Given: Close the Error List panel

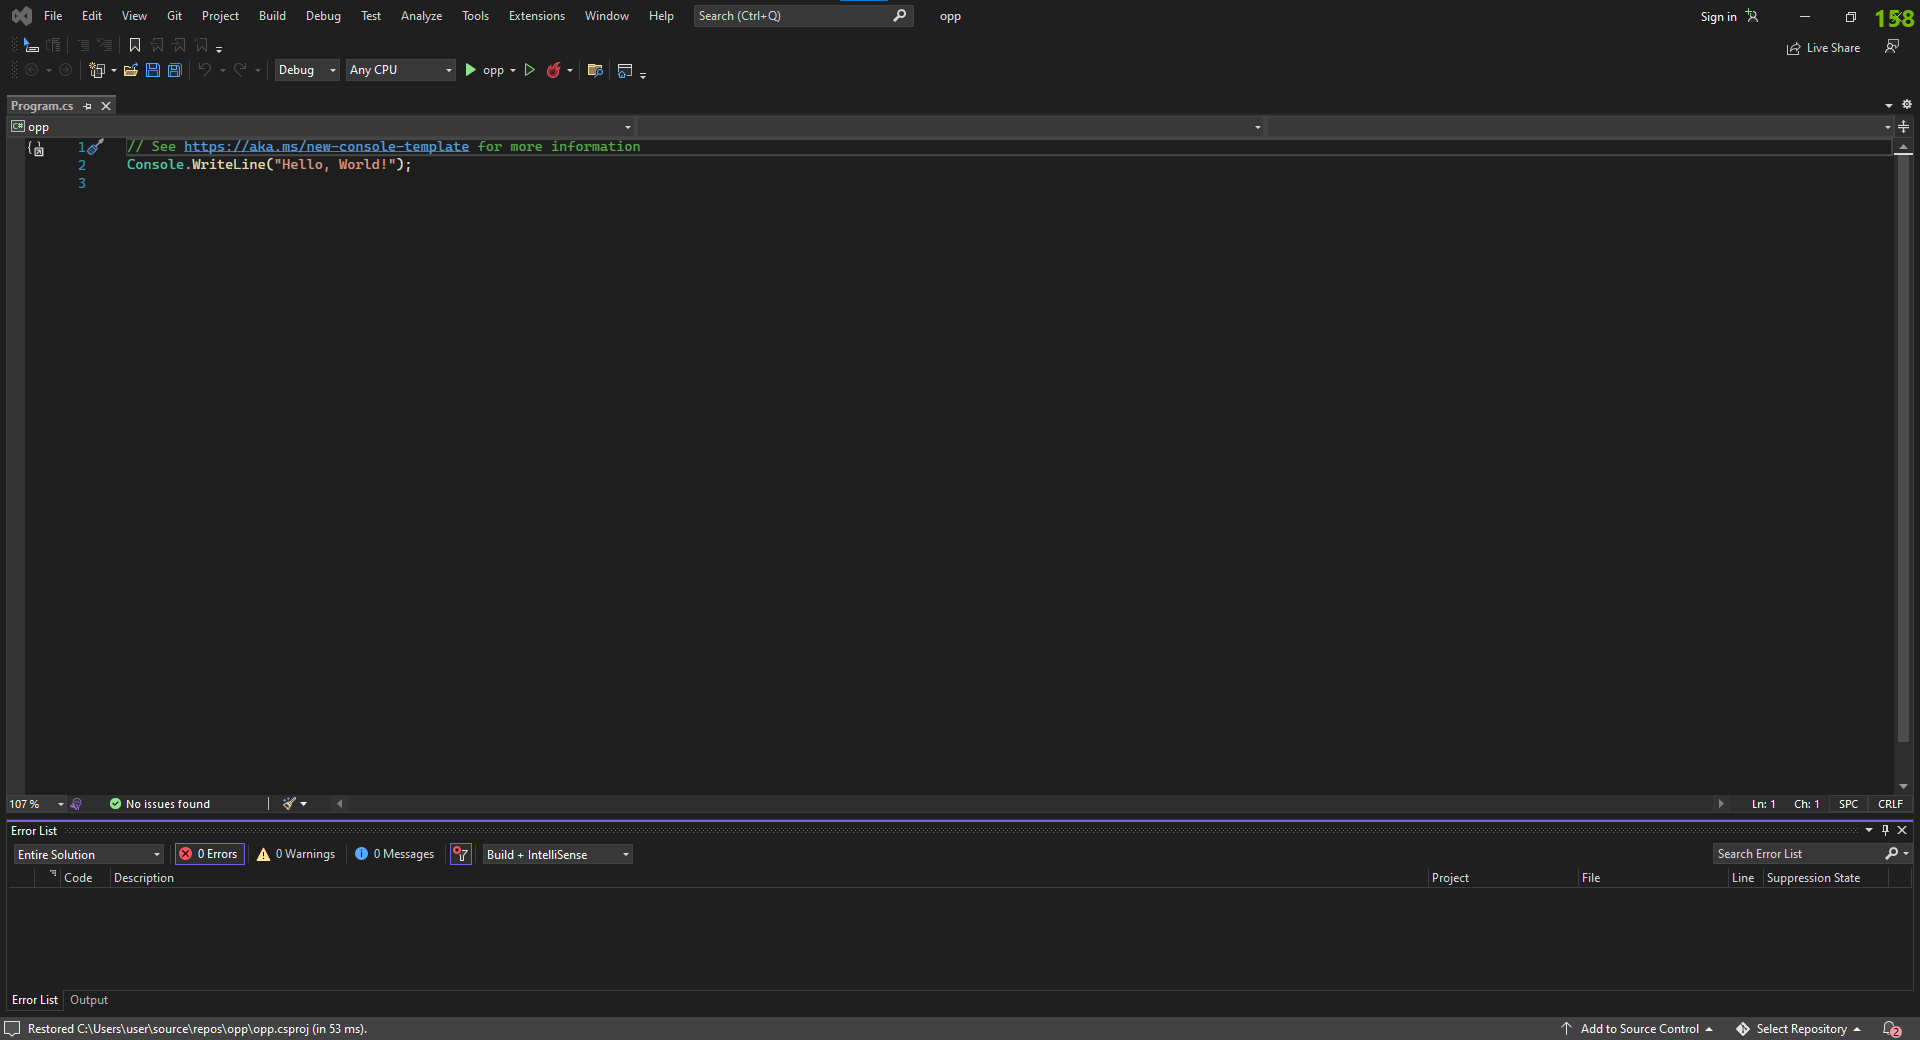Looking at the screenshot, I should (x=1902, y=830).
